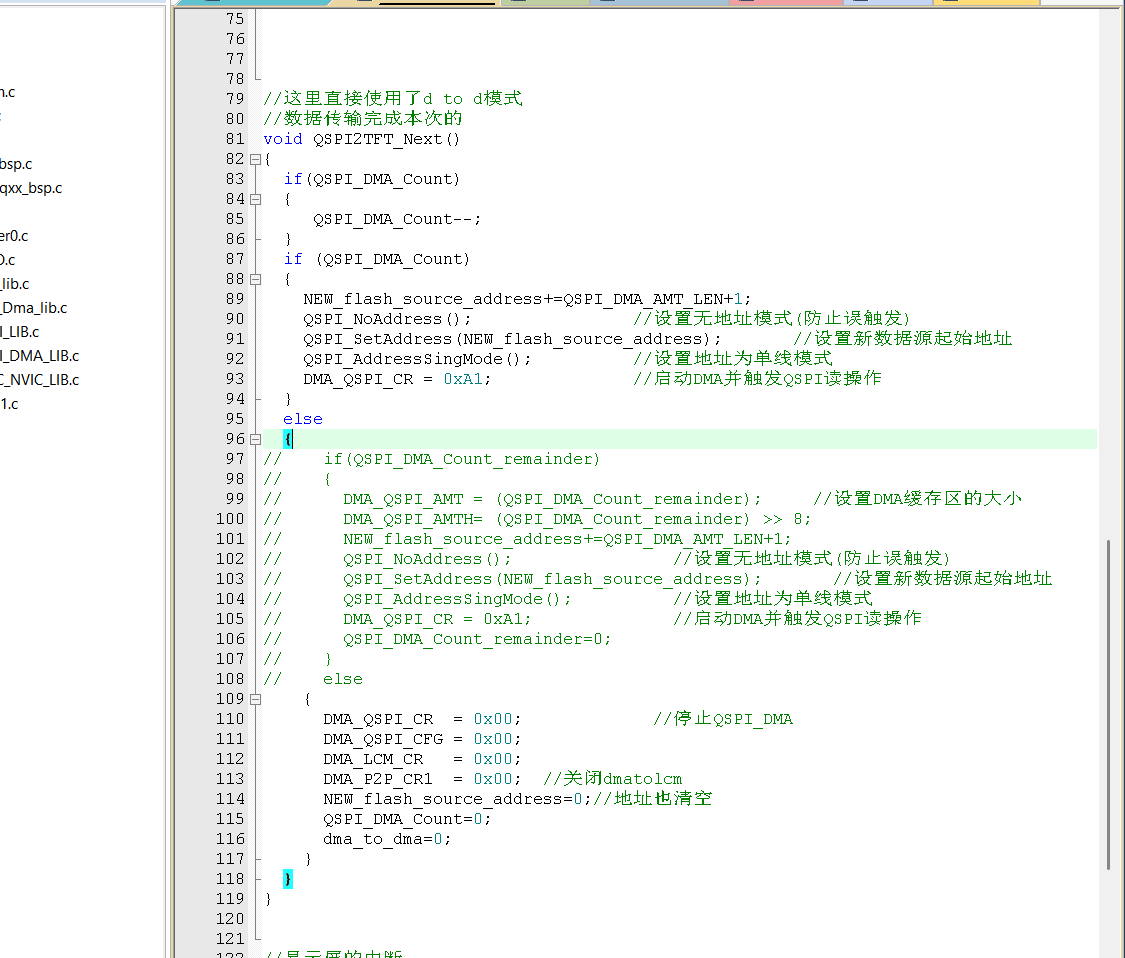The height and width of the screenshot is (958, 1125).
Task: Click the comment on line 79 about d to d模式
Action: [392, 98]
